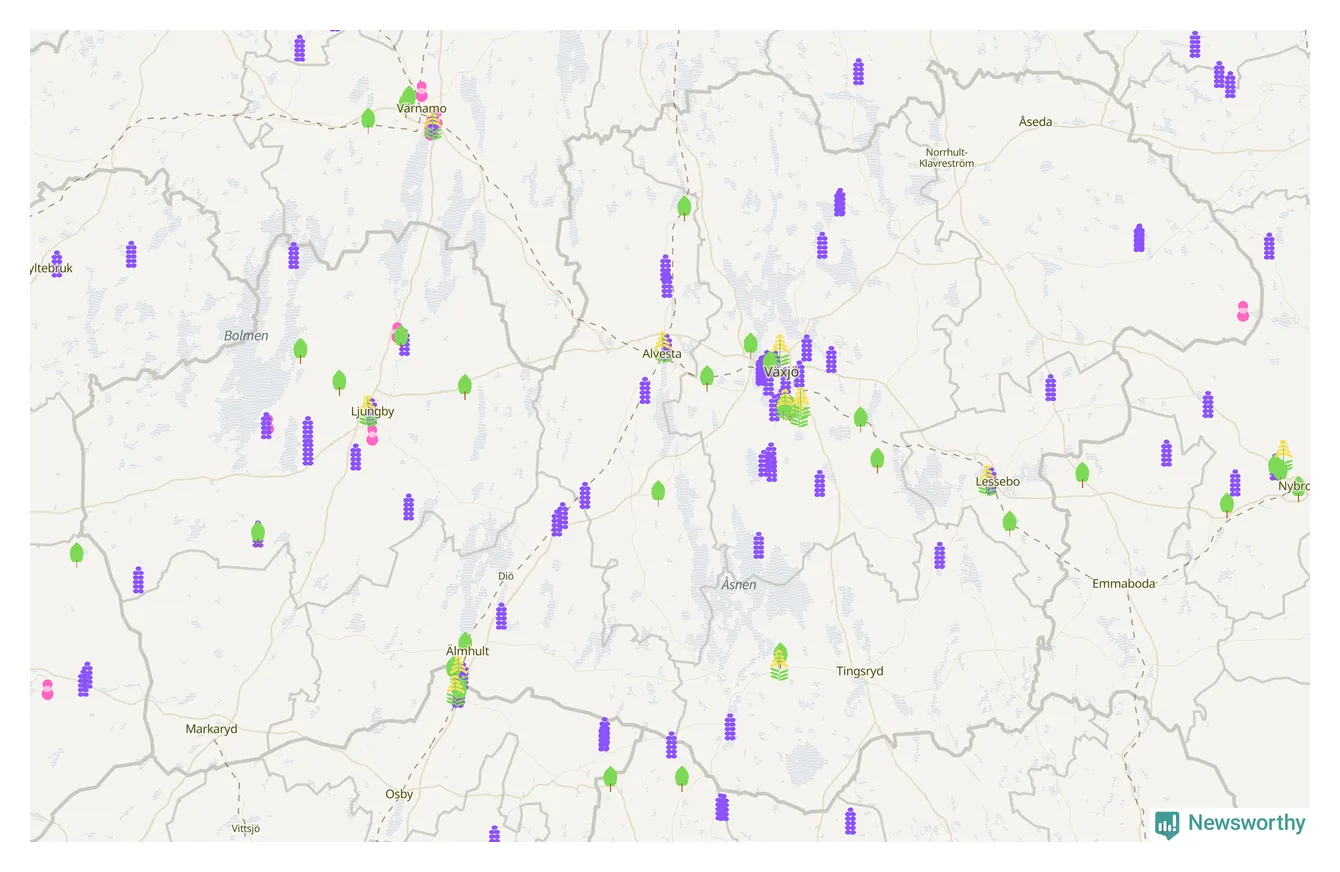Click the purple dot stack right of the Hyltebruk label

coord(131,255)
